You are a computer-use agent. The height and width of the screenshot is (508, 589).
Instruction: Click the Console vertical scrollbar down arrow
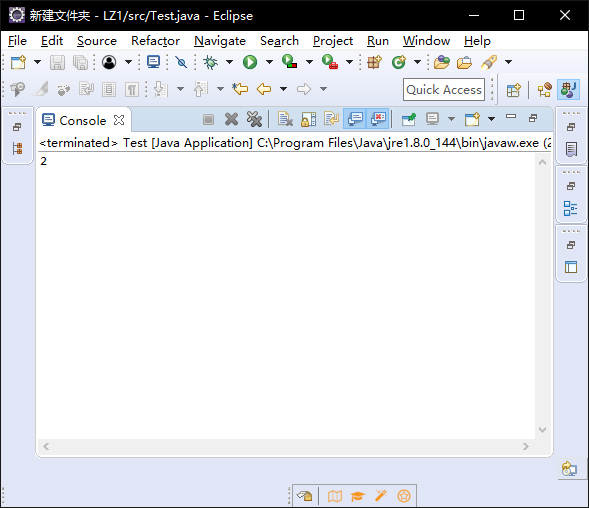(x=542, y=429)
